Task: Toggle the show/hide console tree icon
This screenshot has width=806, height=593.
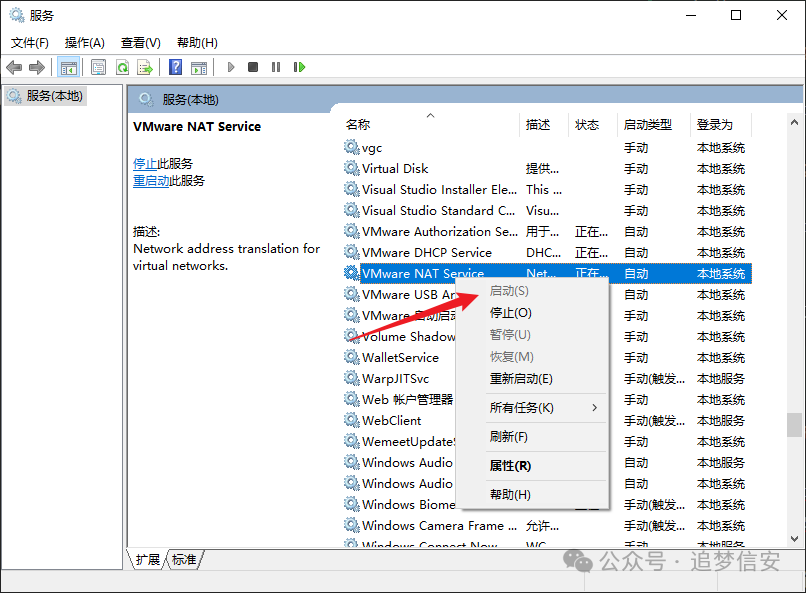Action: (68, 67)
